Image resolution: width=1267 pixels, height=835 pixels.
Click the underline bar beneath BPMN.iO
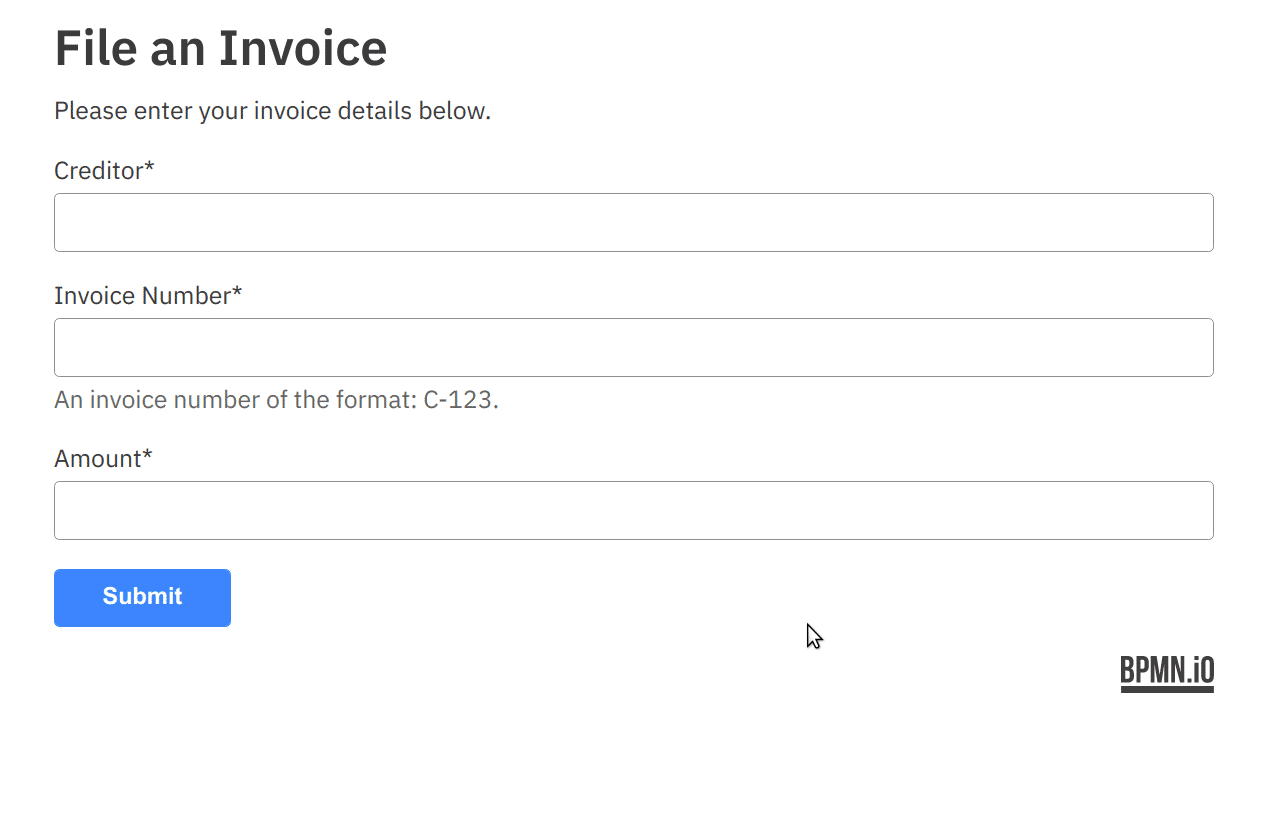pyautogui.click(x=1166, y=689)
